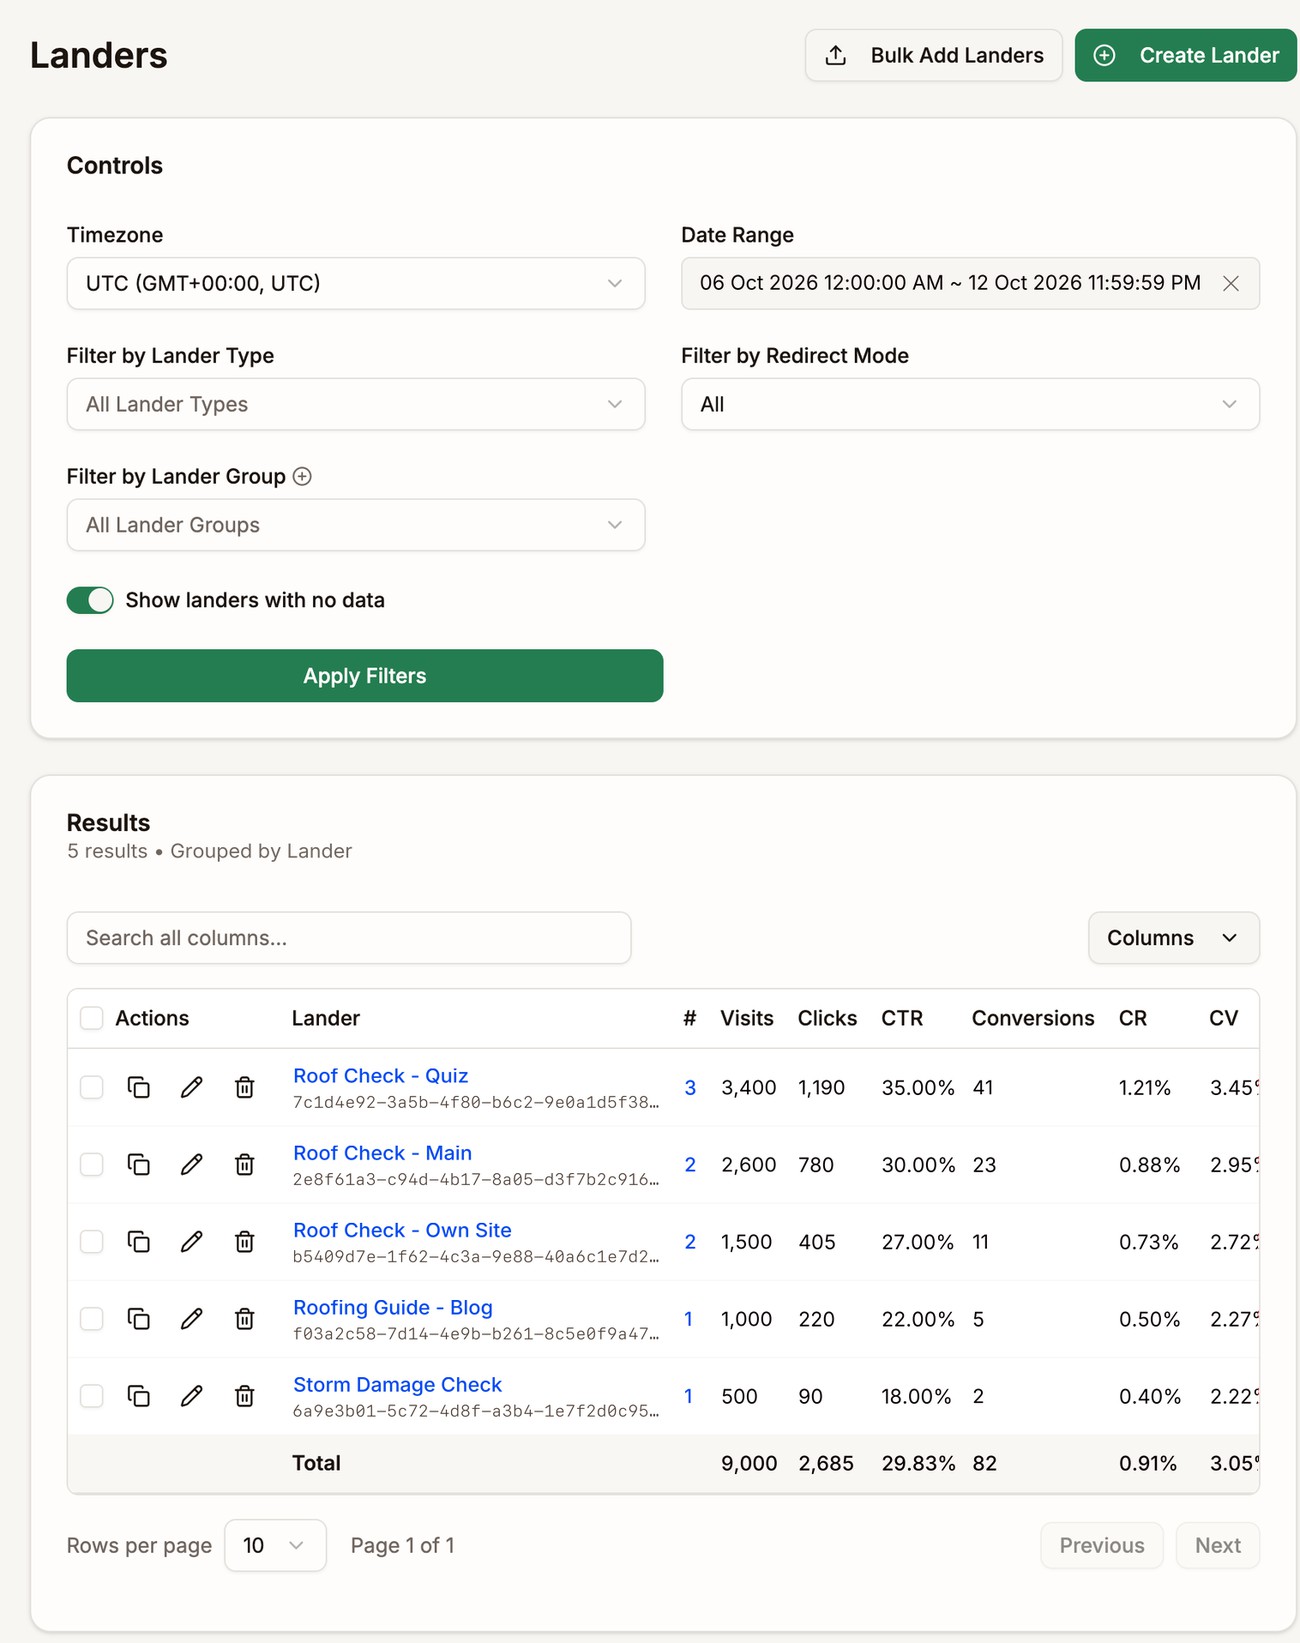Delete the Storm Damage Check lander
The image size is (1300, 1643).
point(244,1396)
